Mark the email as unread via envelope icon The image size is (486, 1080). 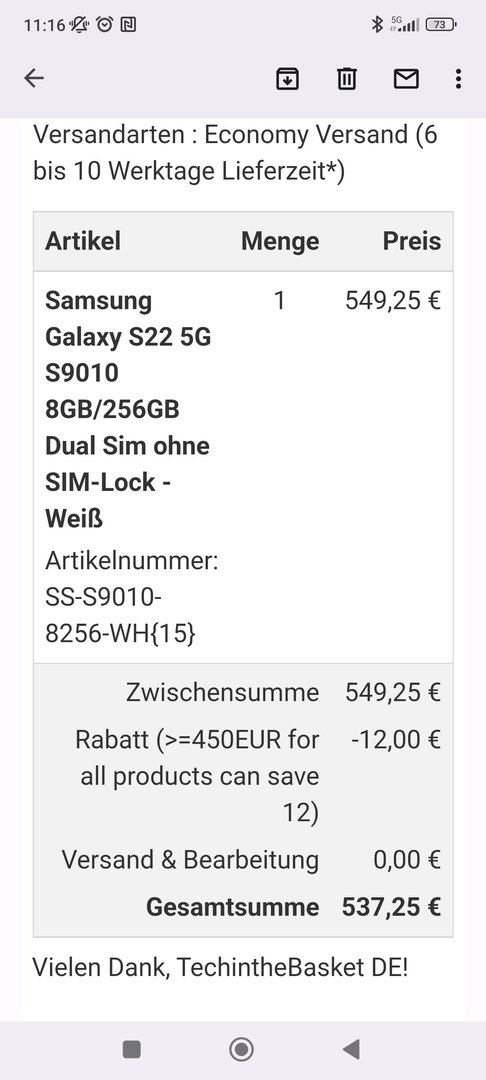point(406,79)
